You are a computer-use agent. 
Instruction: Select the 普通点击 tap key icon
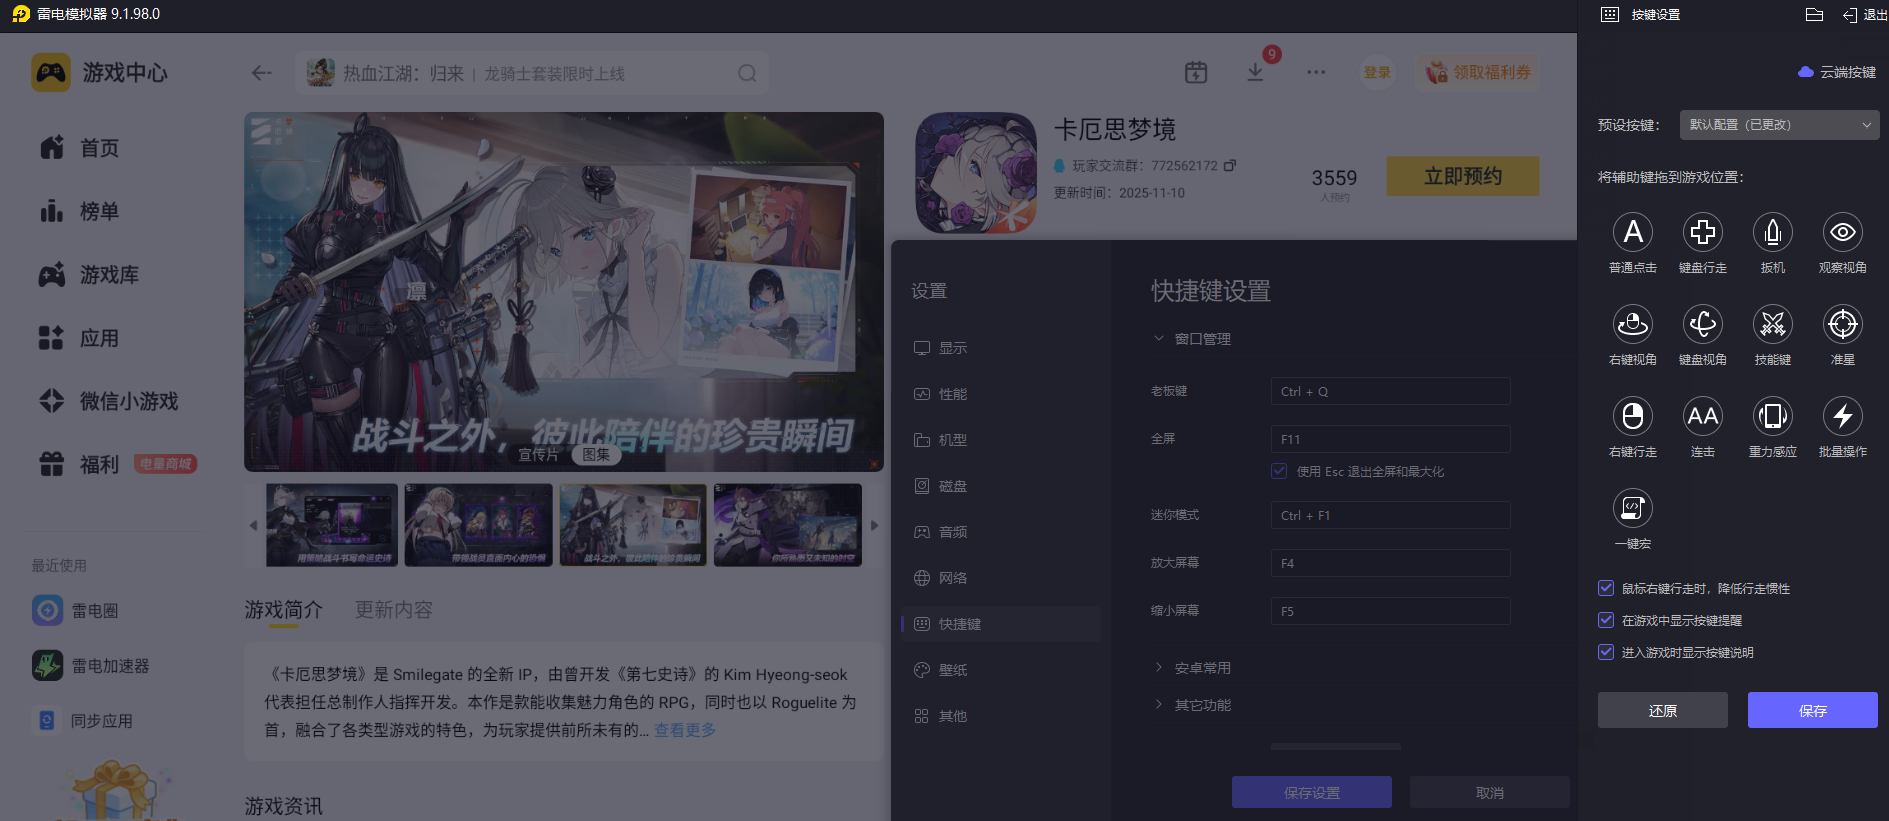pos(1633,232)
